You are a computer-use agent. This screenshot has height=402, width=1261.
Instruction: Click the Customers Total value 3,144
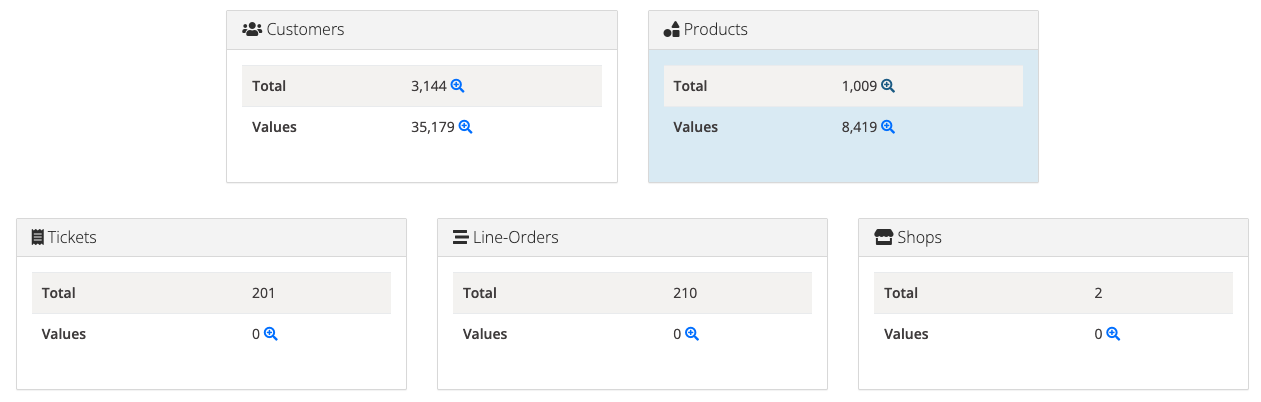click(x=429, y=86)
